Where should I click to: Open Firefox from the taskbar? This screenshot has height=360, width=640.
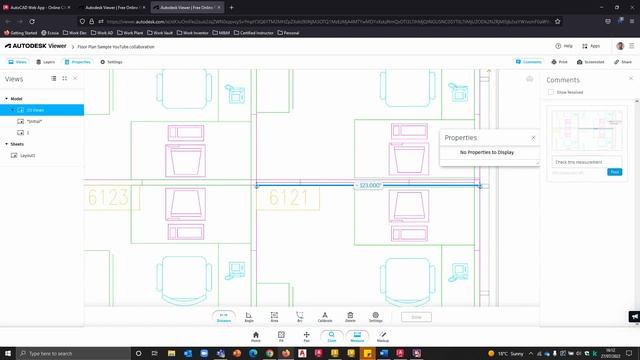point(286,353)
